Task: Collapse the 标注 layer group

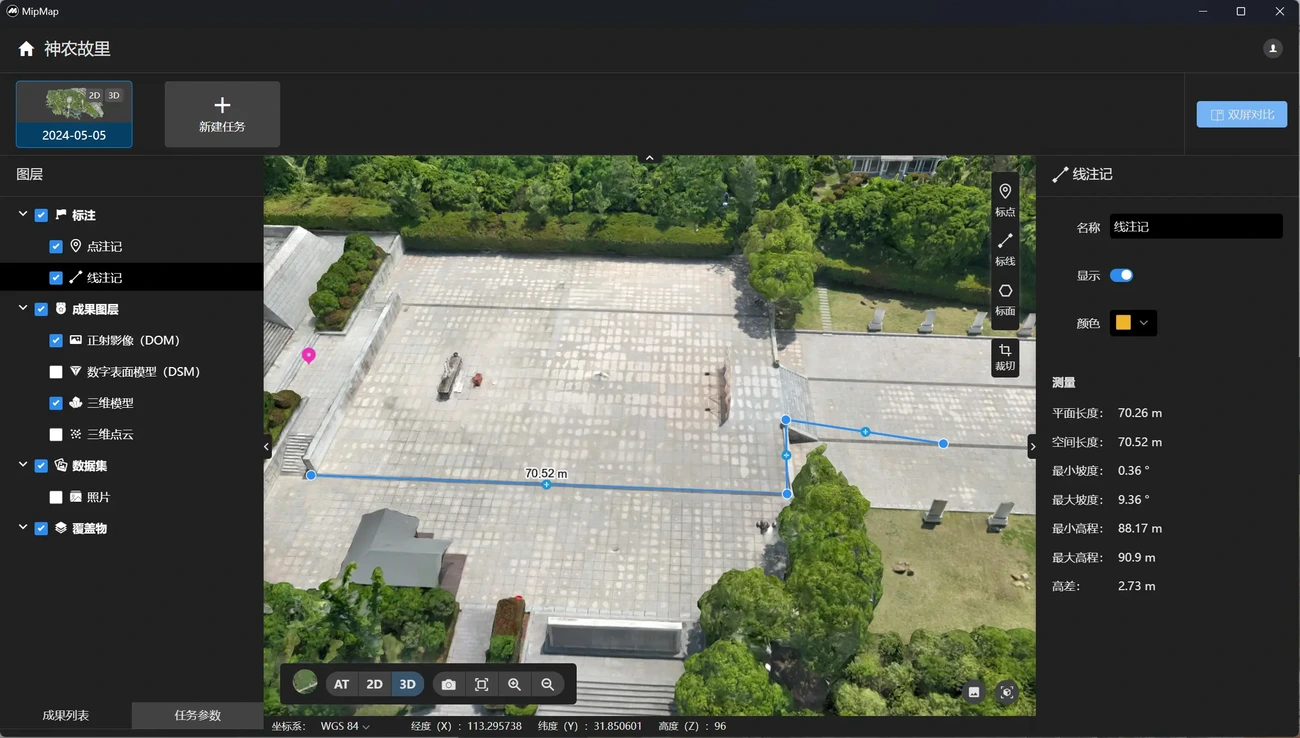Action: [x=23, y=215]
